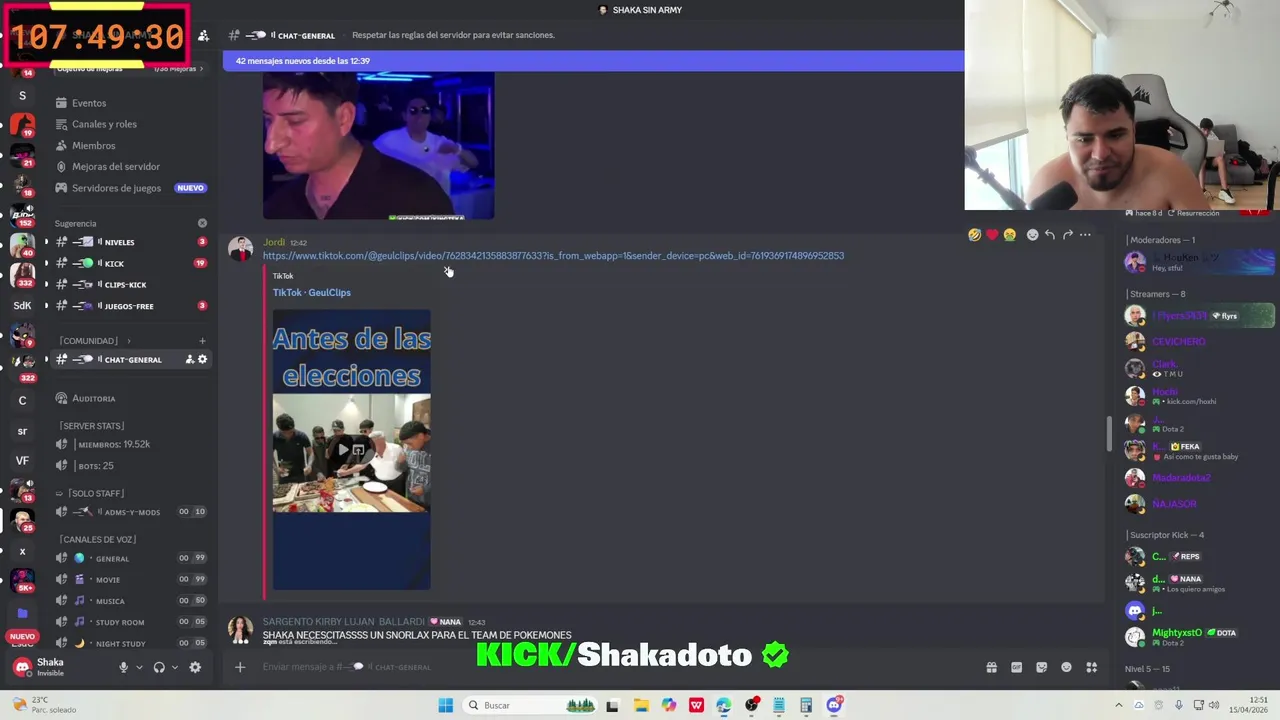The height and width of the screenshot is (720, 1280).
Task: Open add reaction picker on message
Action: pyautogui.click(x=1032, y=235)
